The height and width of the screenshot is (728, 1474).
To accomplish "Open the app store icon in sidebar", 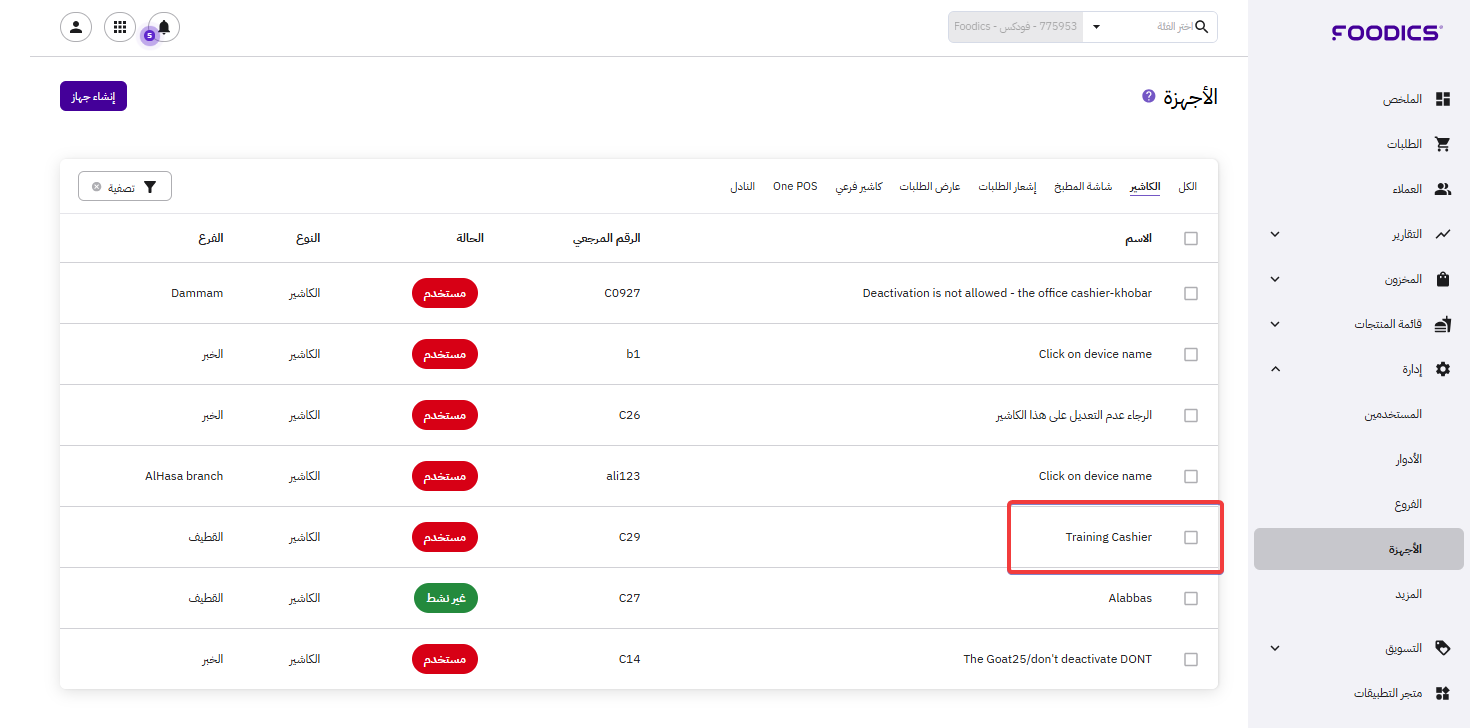I will pyautogui.click(x=1442, y=693).
